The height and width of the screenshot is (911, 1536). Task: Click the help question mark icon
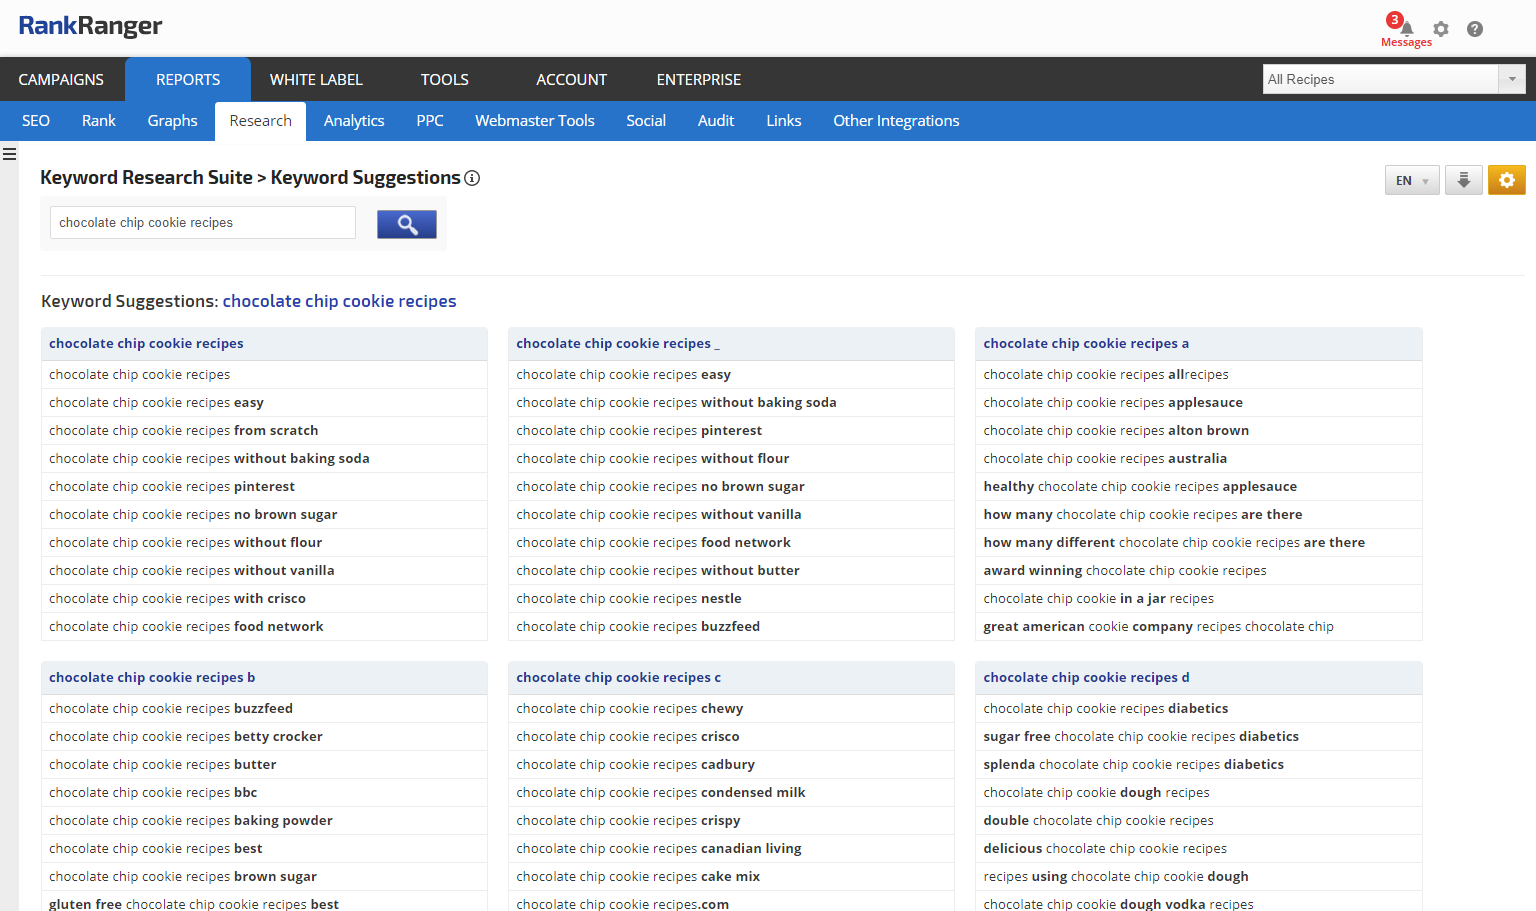point(1474,29)
